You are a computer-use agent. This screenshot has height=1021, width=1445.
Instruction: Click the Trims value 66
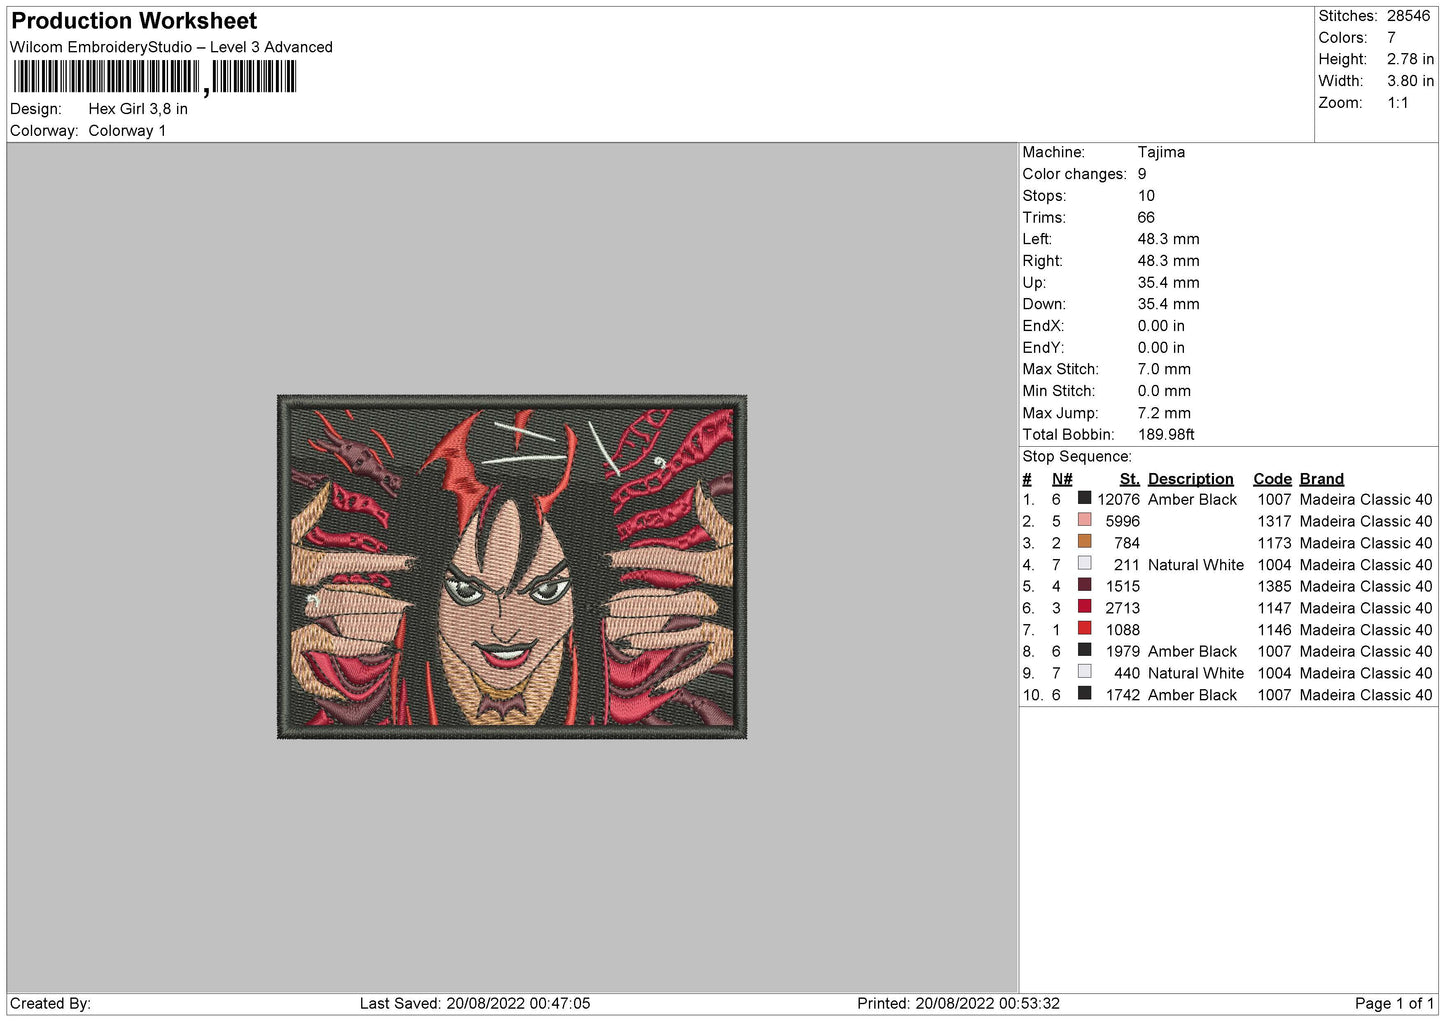click(x=1146, y=218)
